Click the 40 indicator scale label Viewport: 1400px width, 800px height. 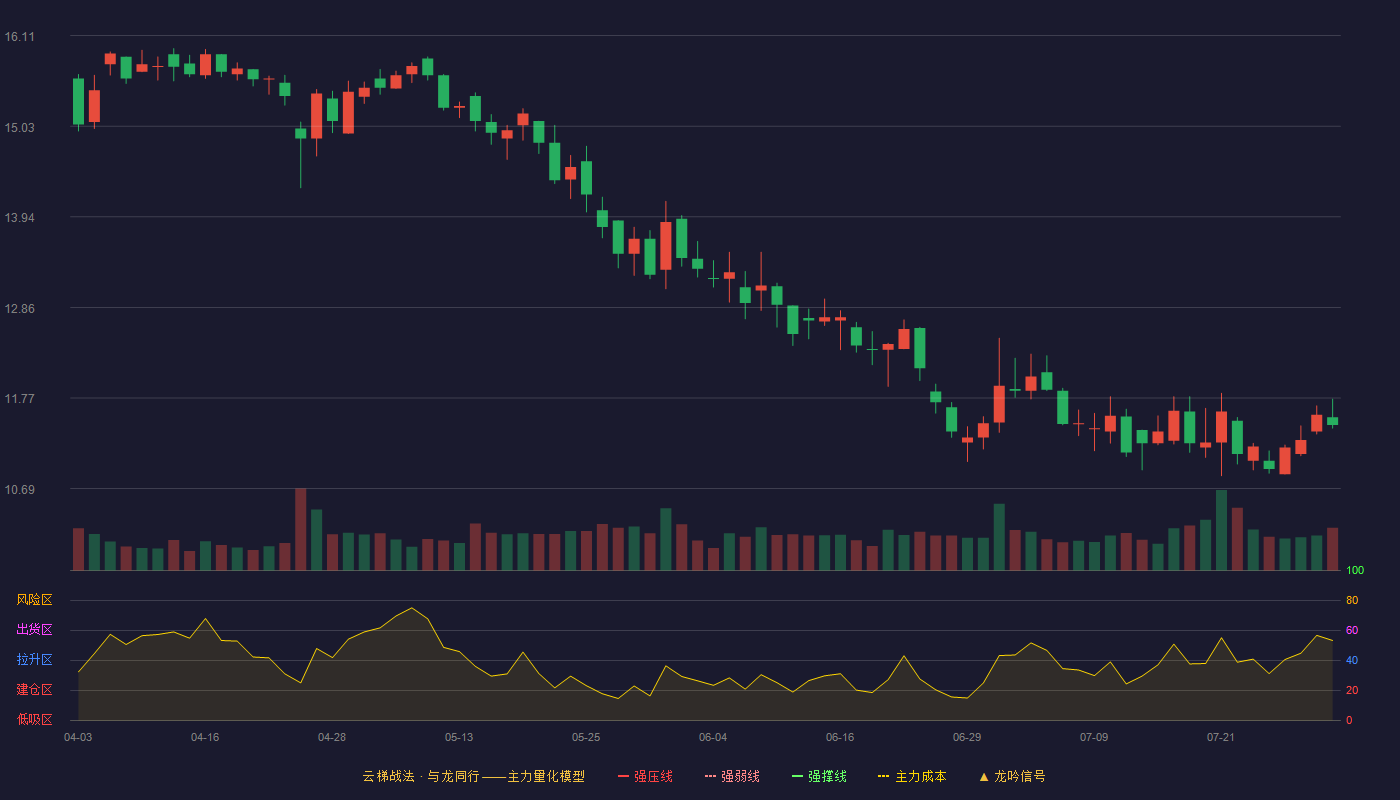pos(1352,660)
